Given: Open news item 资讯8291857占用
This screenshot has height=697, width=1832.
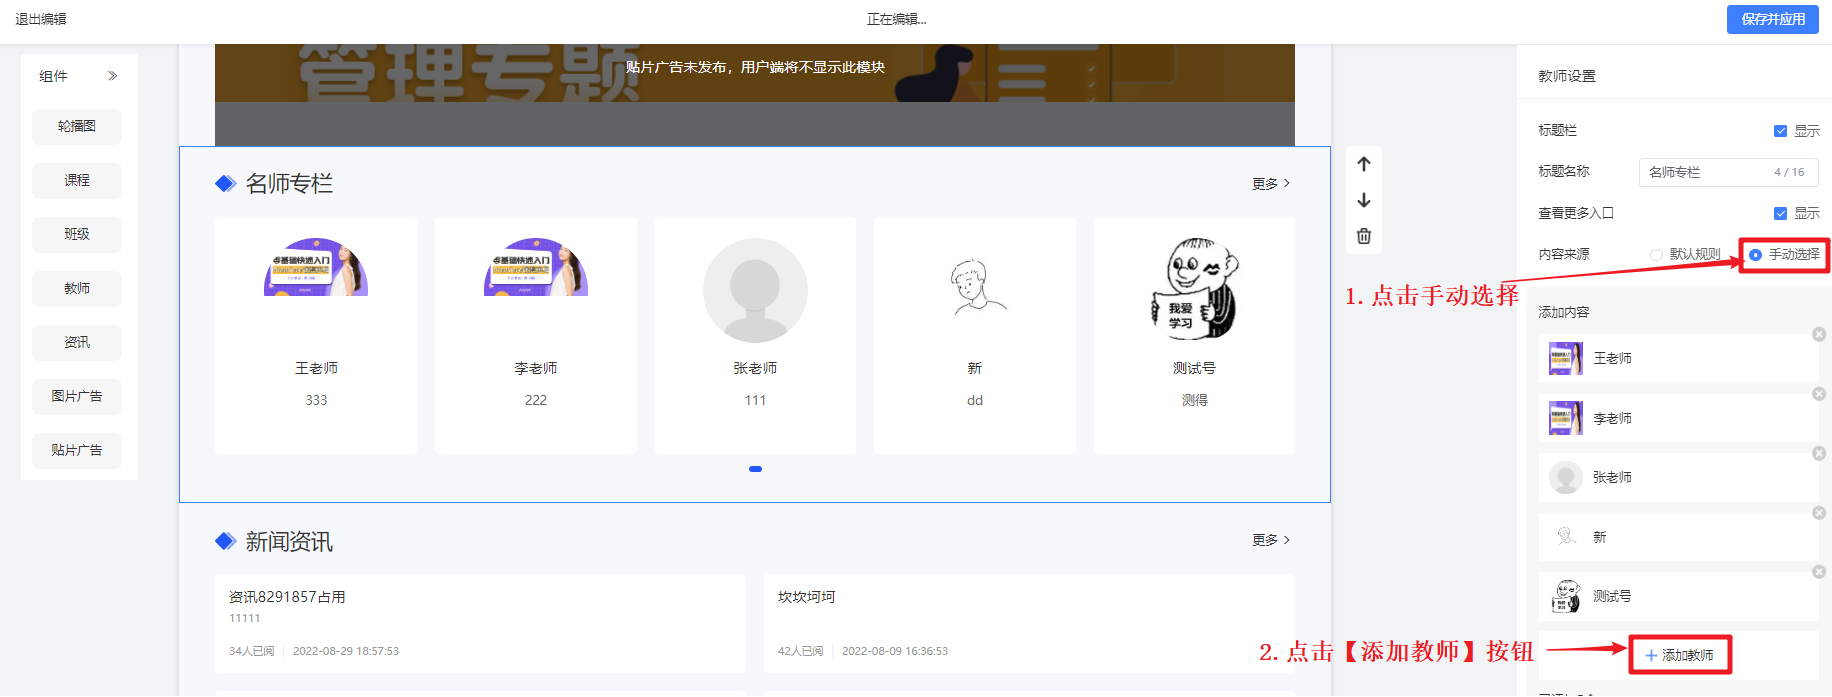Looking at the screenshot, I should pyautogui.click(x=480, y=623).
